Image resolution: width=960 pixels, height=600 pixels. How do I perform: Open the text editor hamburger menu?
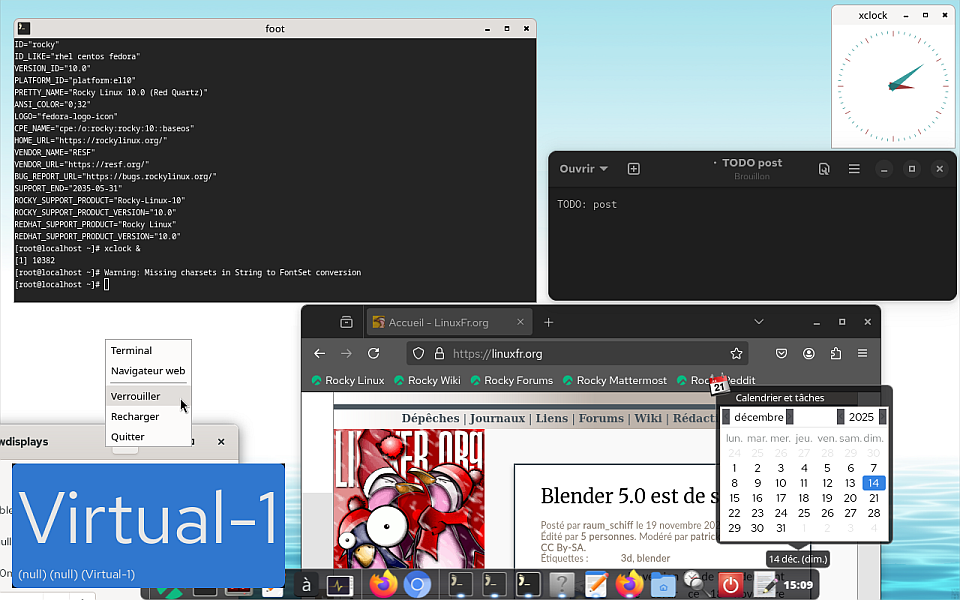point(854,169)
